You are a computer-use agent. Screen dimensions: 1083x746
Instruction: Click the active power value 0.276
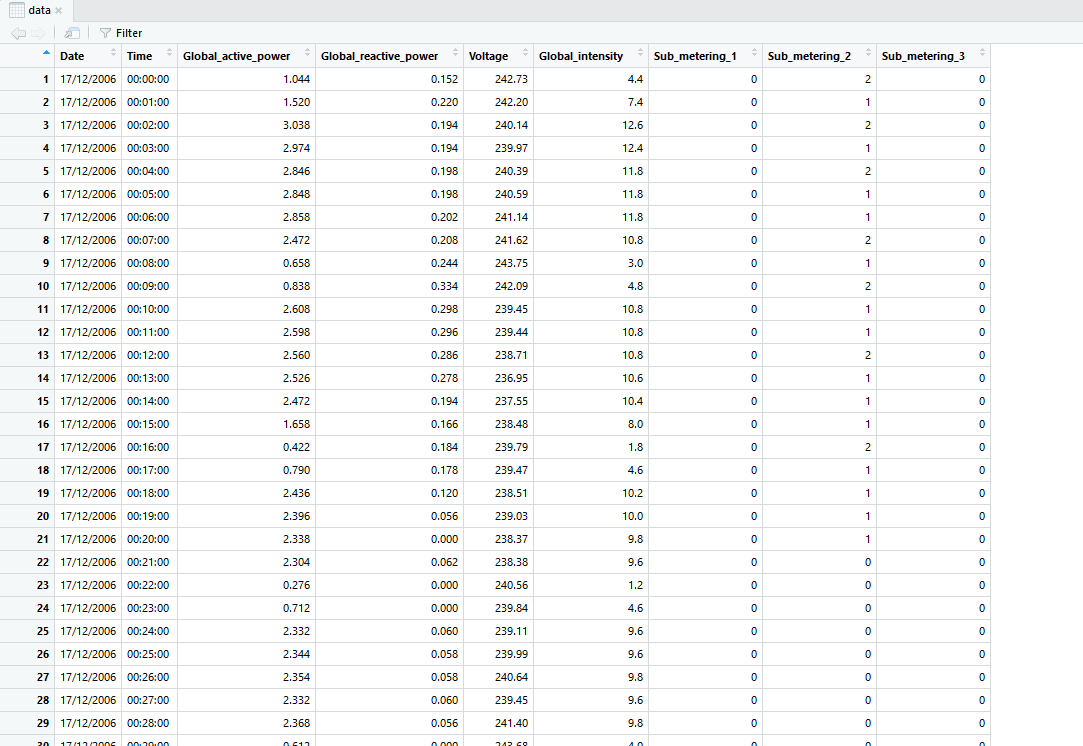tap(296, 585)
